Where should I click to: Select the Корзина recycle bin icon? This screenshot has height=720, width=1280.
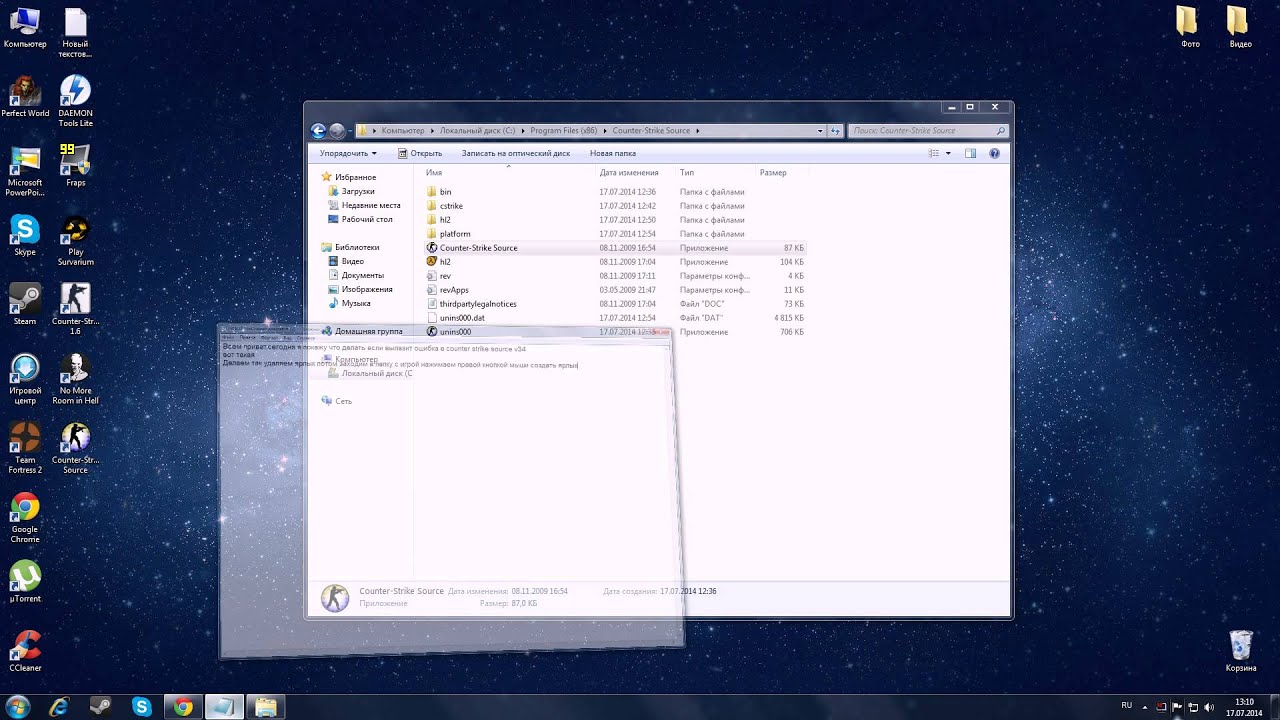coord(1241,652)
